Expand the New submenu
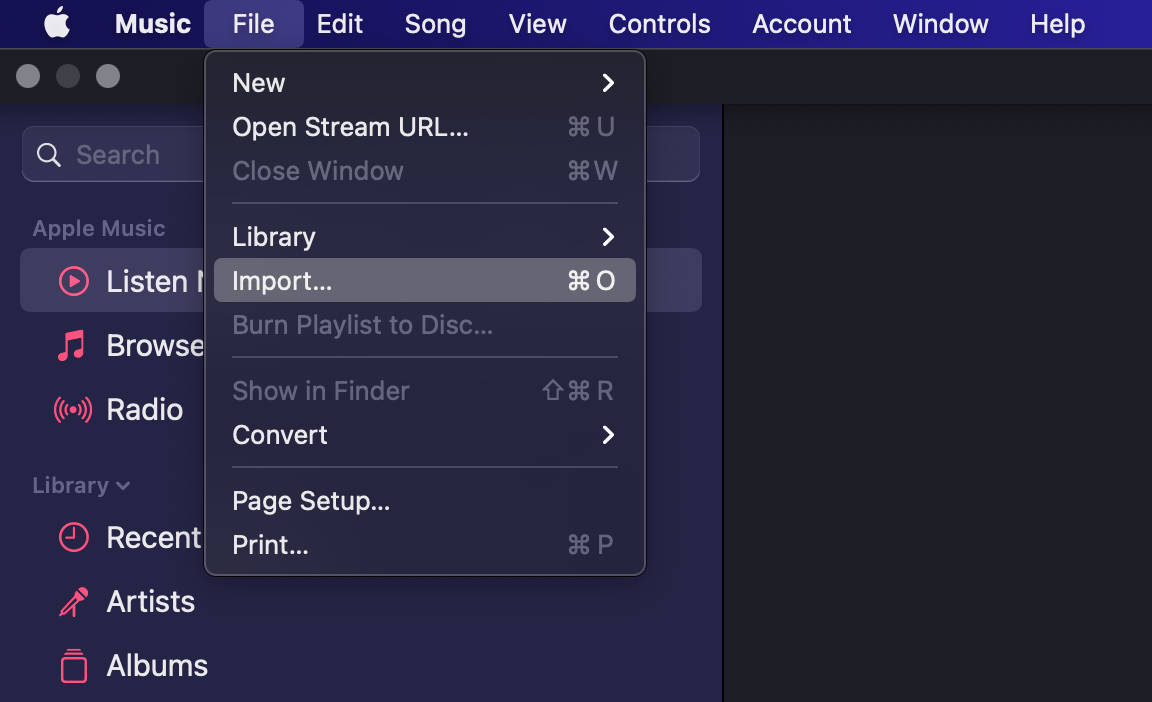 [x=425, y=83]
